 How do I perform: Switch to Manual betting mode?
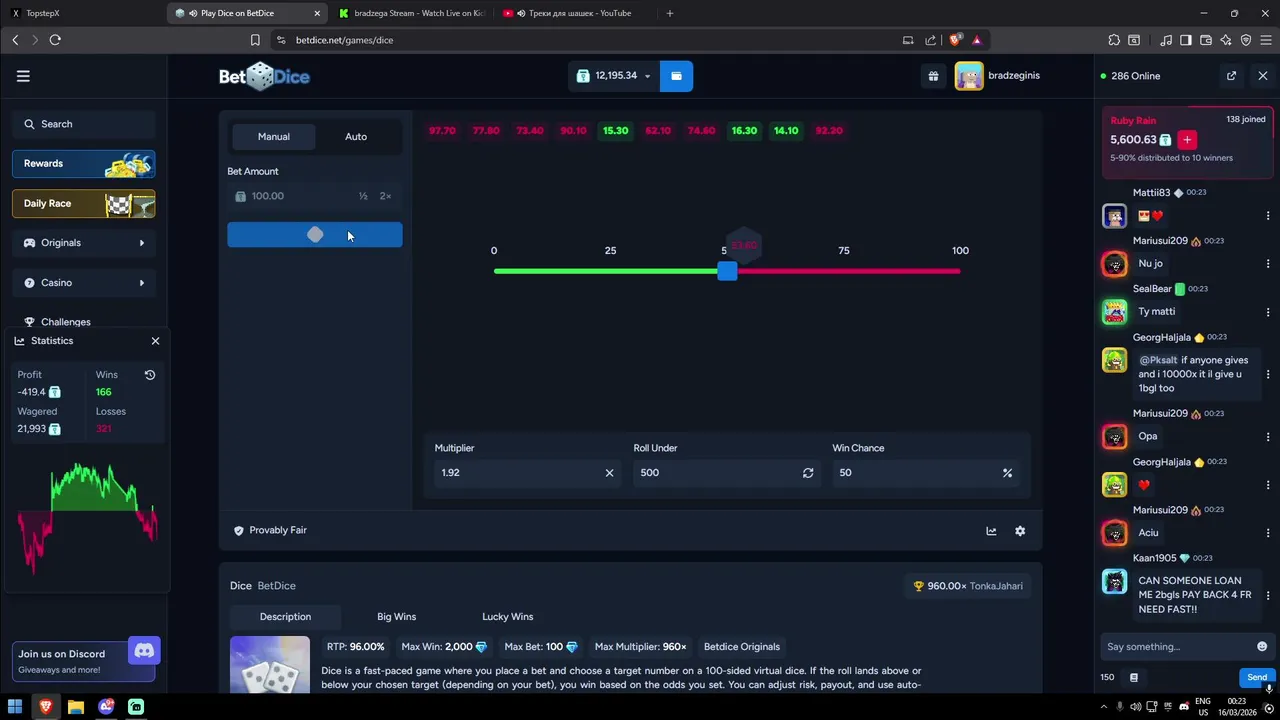coord(274,137)
